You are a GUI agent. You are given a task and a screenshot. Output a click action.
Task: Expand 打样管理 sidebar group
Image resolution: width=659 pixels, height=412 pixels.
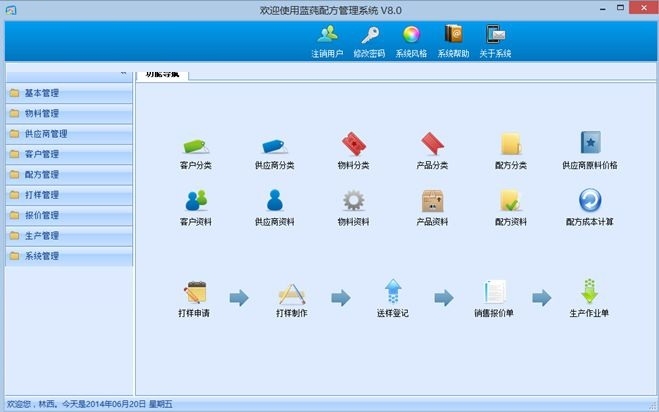[x=69, y=195]
